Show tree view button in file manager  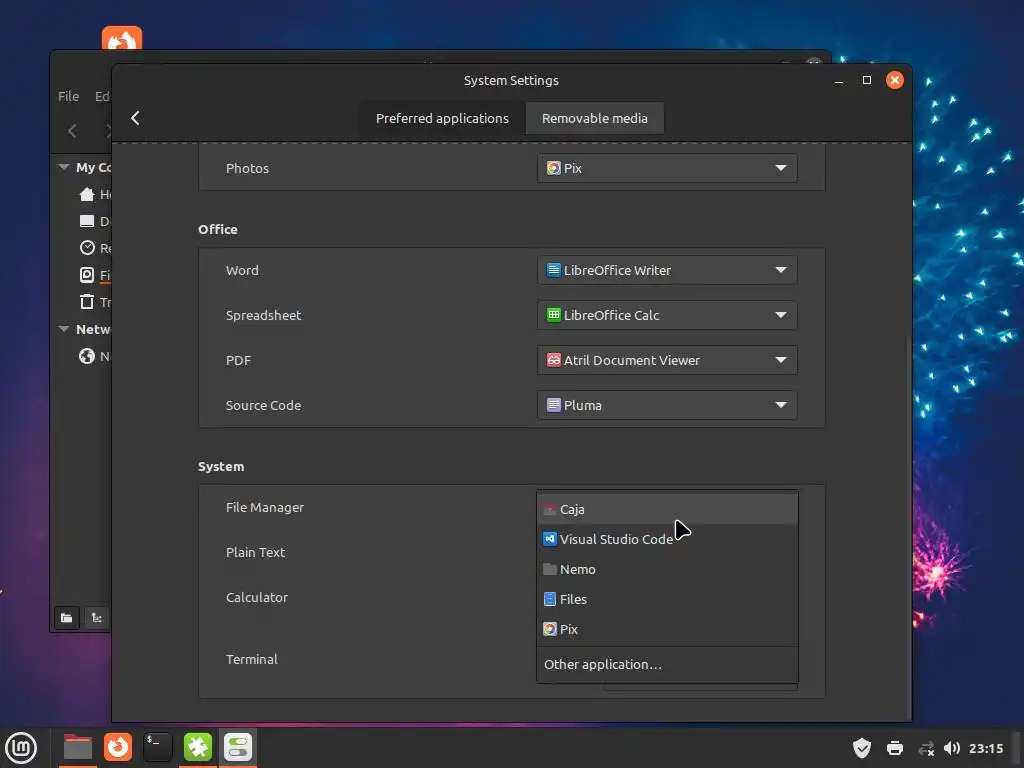[96, 618]
